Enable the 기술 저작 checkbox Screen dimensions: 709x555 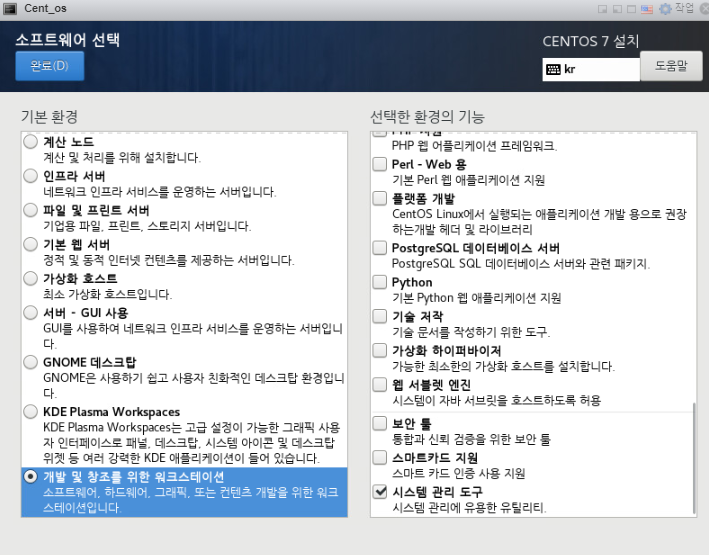pyautogui.click(x=380, y=316)
